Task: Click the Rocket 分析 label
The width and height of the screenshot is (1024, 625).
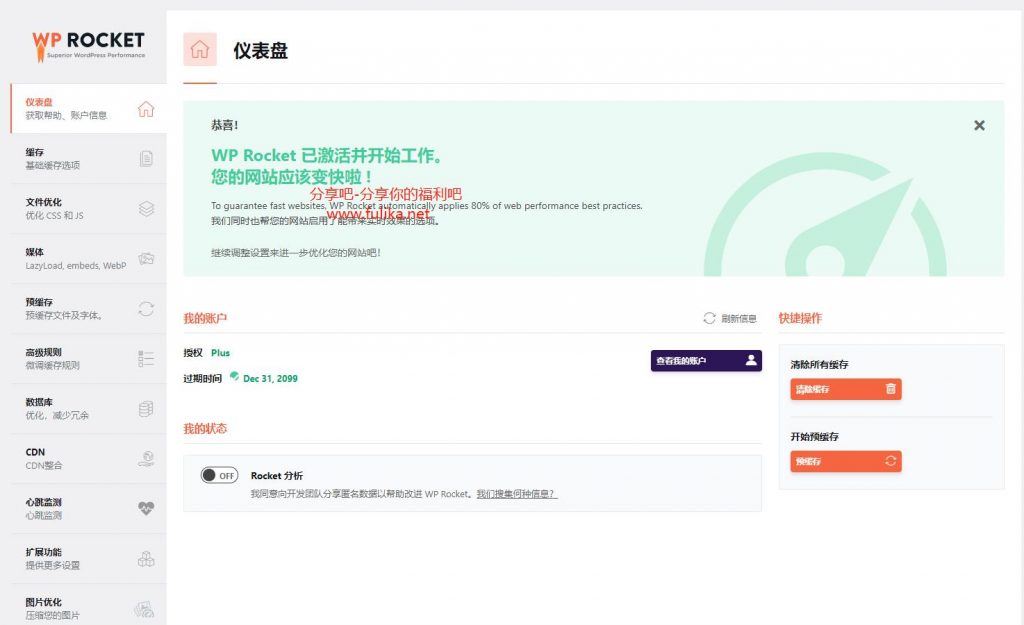Action: (277, 475)
